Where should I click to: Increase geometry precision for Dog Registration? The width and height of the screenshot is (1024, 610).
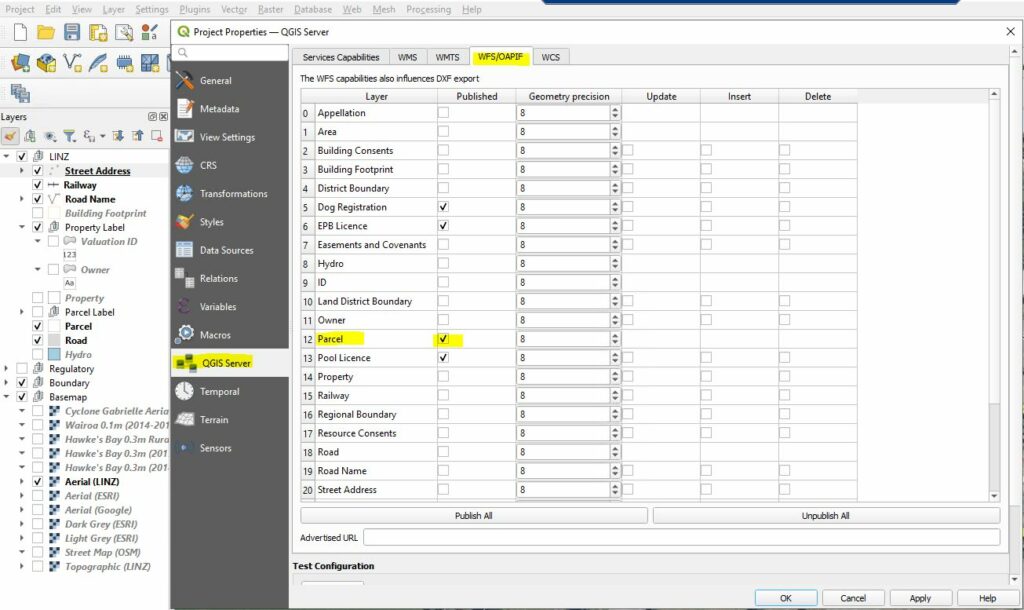(614, 204)
